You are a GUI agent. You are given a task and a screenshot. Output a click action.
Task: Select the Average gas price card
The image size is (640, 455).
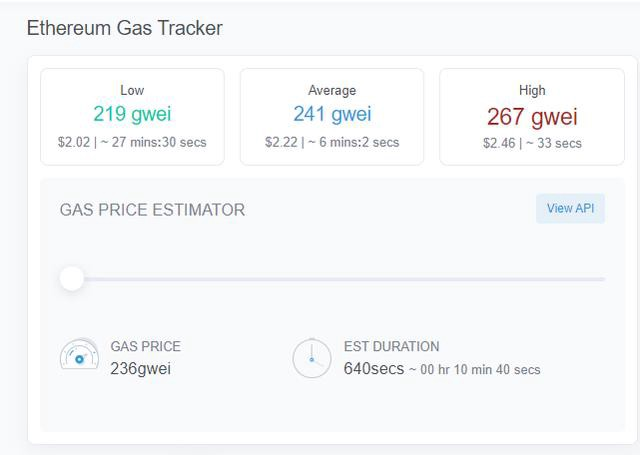click(332, 116)
